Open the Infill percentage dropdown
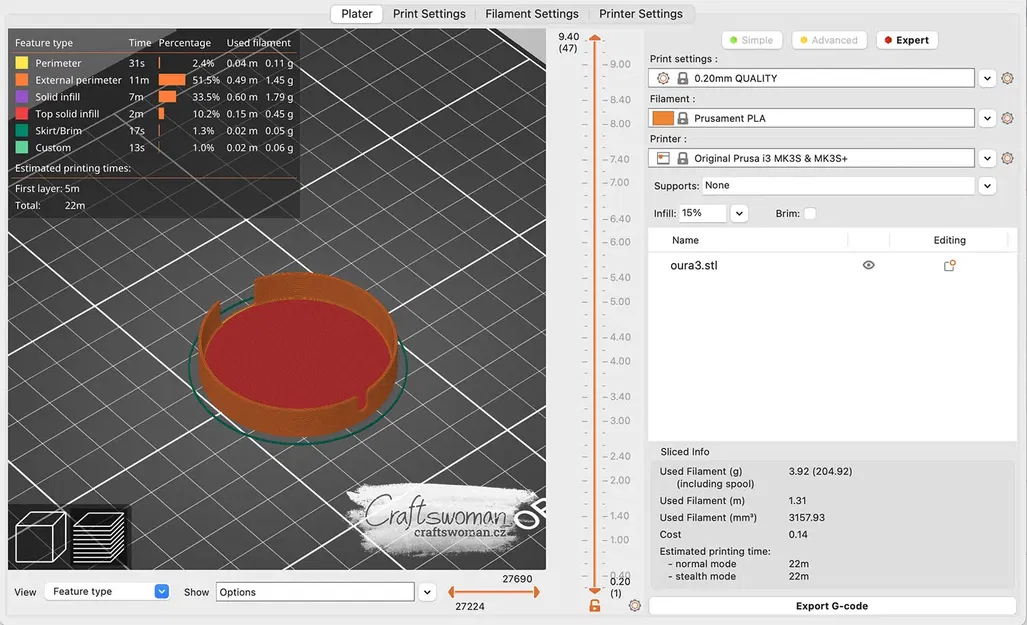The width and height of the screenshot is (1027, 625). click(739, 214)
